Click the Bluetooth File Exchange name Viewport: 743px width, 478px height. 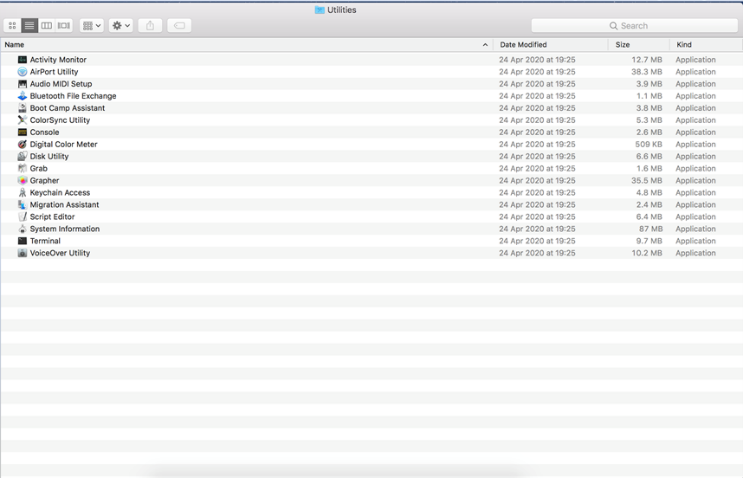tap(73, 96)
